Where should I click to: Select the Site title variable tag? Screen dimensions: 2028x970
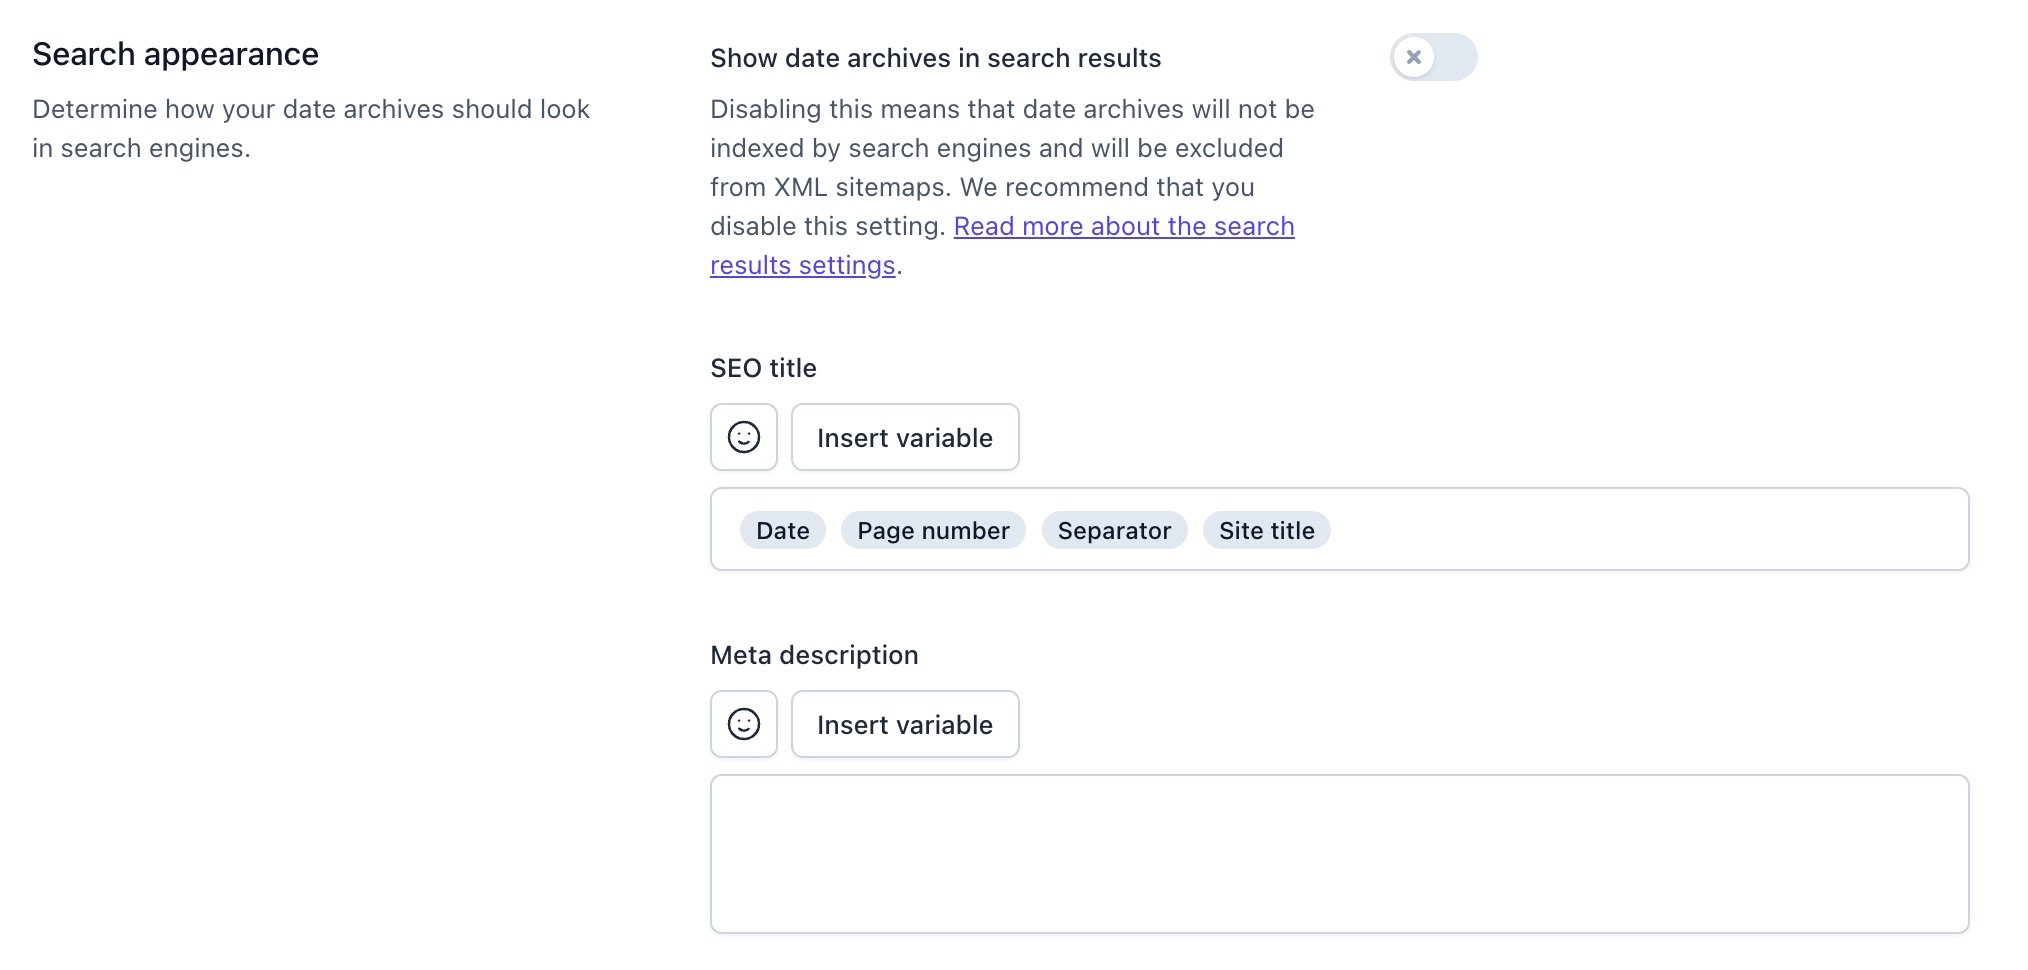pos(1266,530)
